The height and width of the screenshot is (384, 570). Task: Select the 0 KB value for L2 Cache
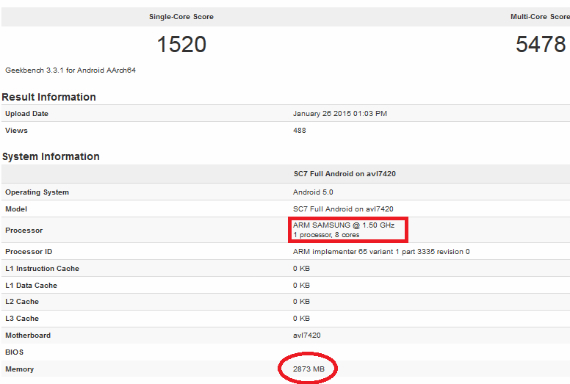point(301,302)
